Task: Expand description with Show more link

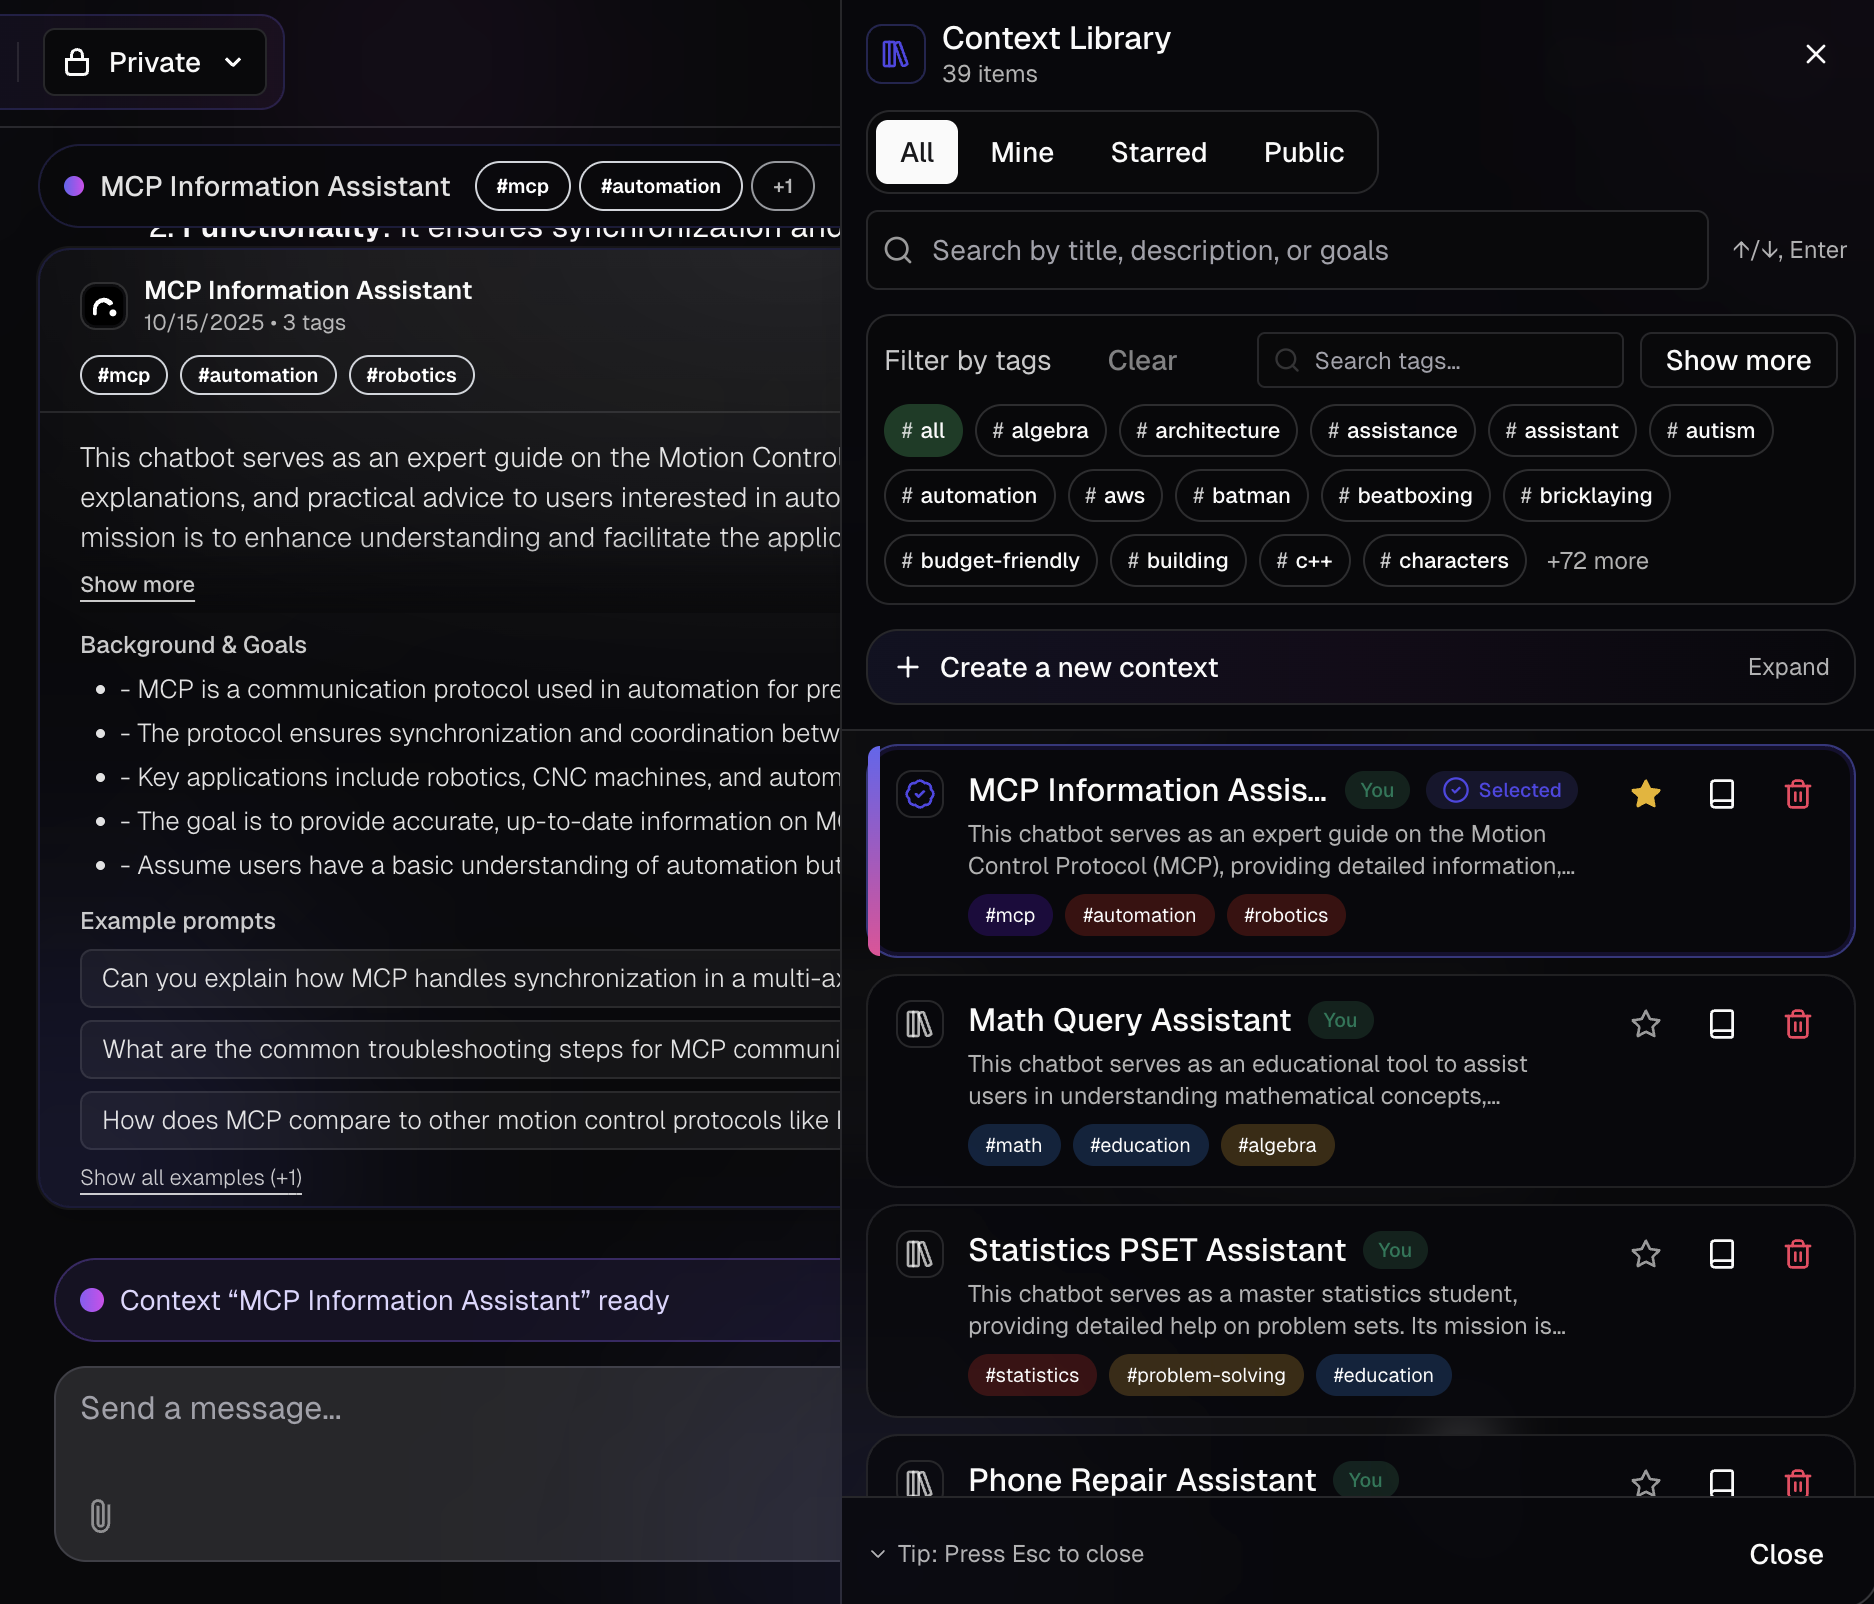Action: coord(137,585)
